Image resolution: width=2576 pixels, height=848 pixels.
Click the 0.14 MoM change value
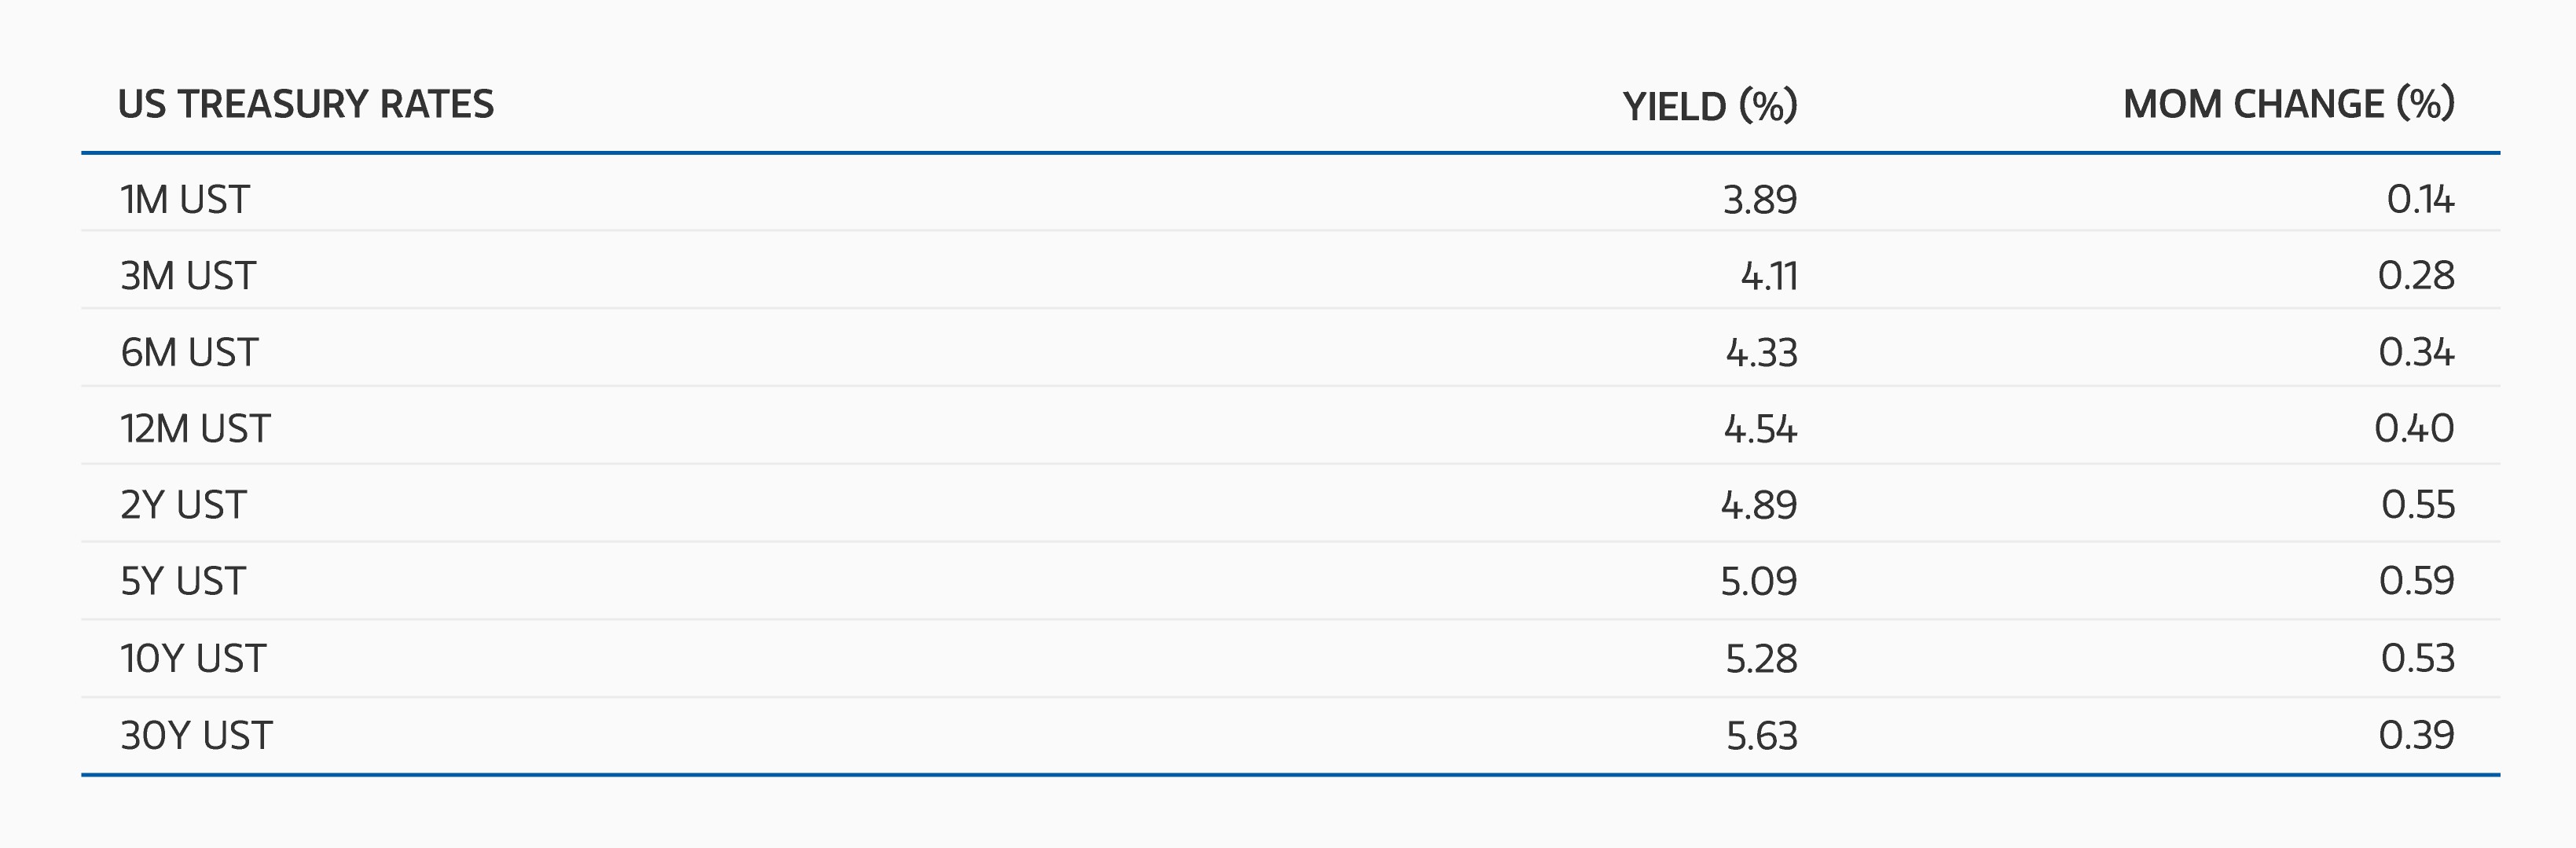(x=2420, y=200)
